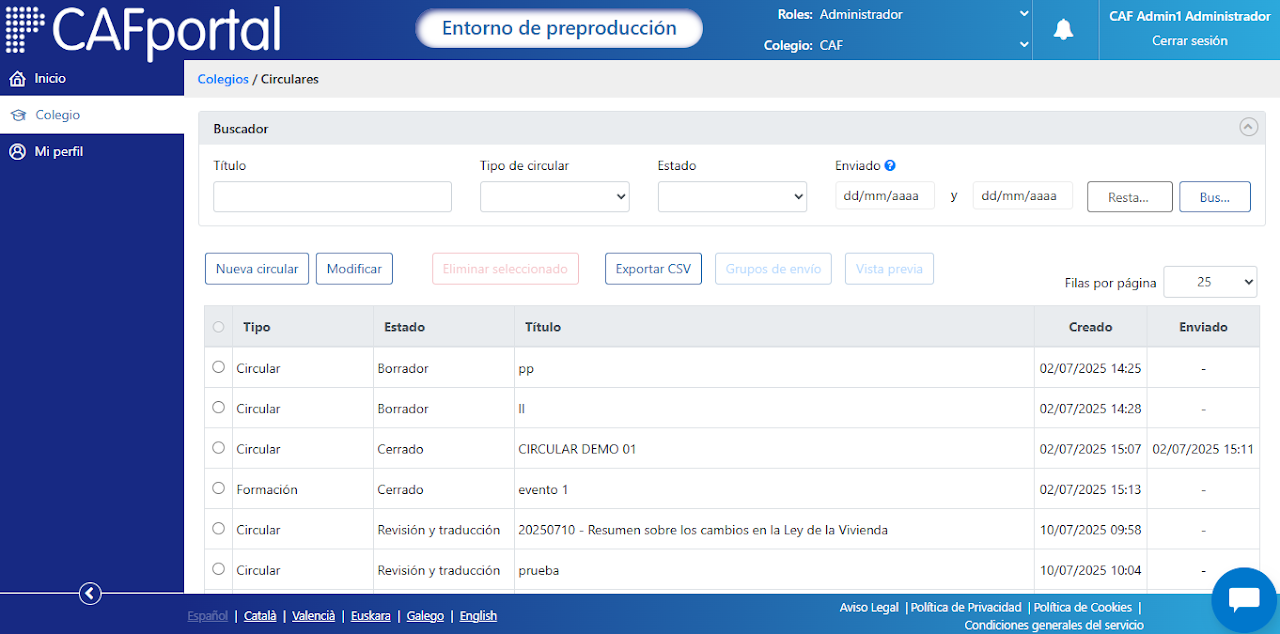Open the Estado filter dropdown
This screenshot has height=634, width=1280.
click(x=732, y=197)
